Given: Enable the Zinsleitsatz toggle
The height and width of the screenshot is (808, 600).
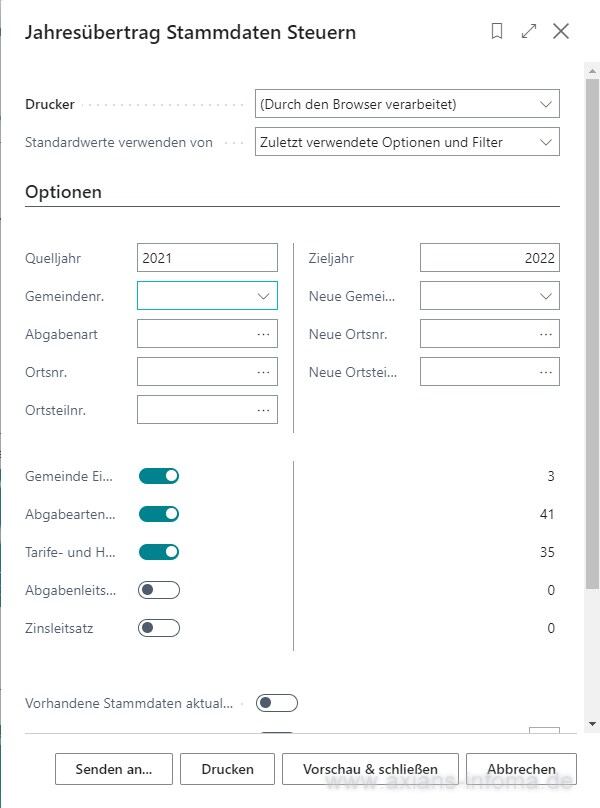Looking at the screenshot, I should [159, 628].
